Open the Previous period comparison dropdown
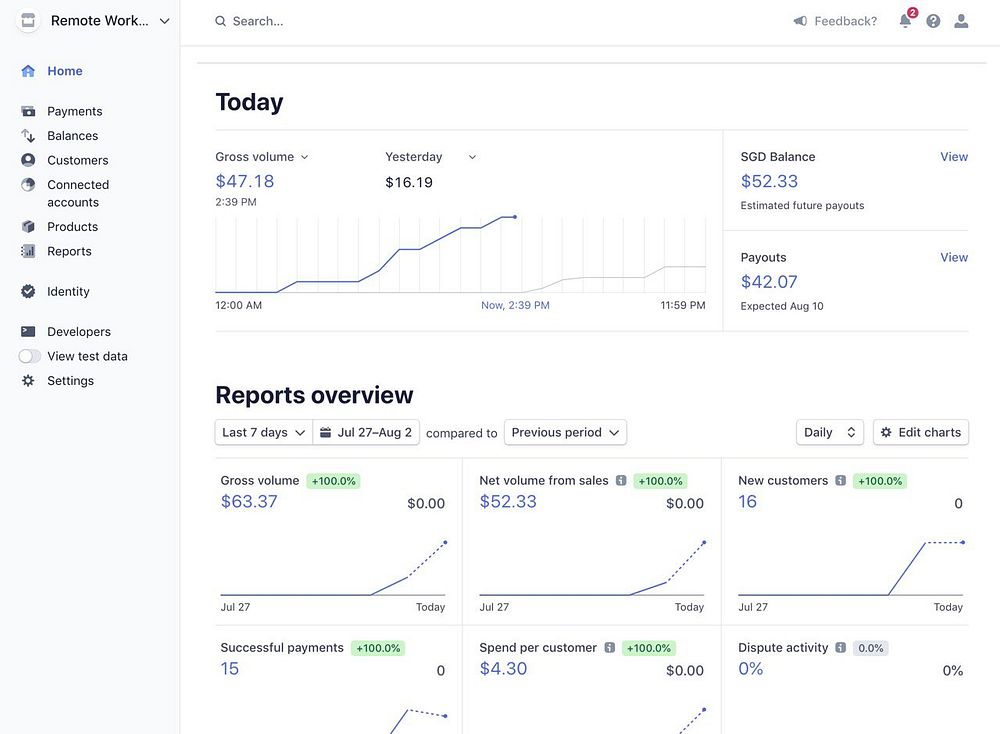 [x=565, y=432]
